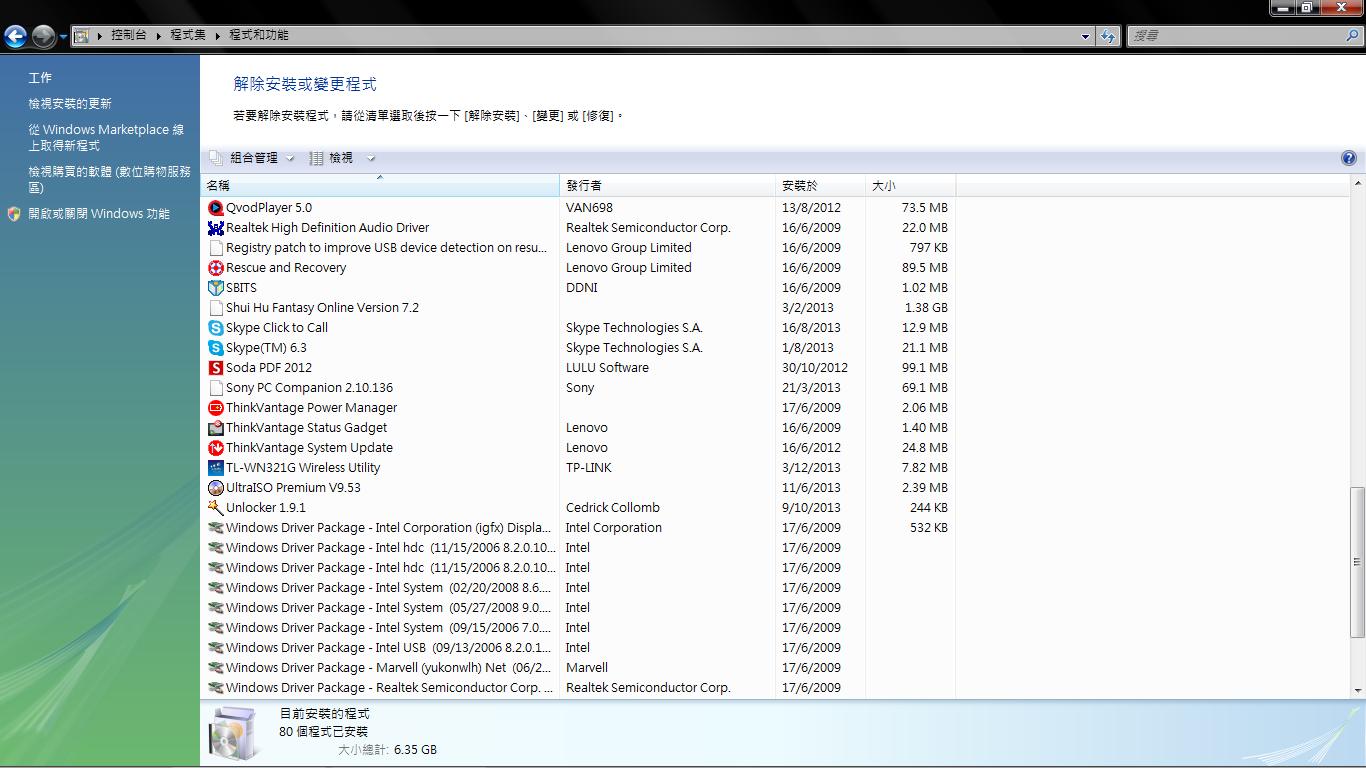Click the ThinkVantage Power Manager icon
1366x768 pixels.
pyautogui.click(x=215, y=408)
